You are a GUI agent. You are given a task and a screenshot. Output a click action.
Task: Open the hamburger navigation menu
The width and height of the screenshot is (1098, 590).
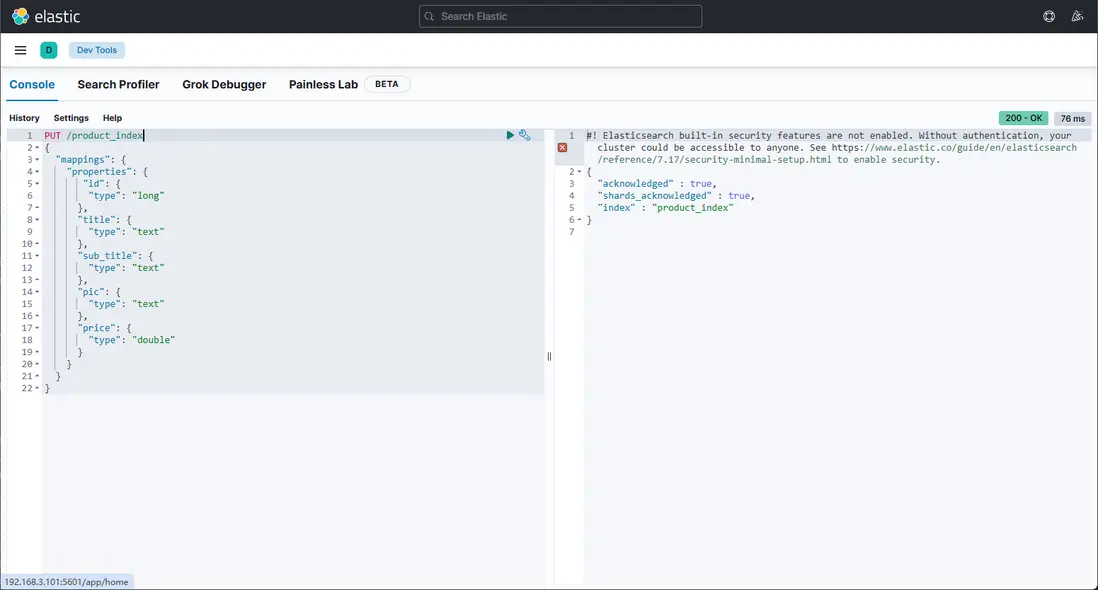(x=20, y=50)
